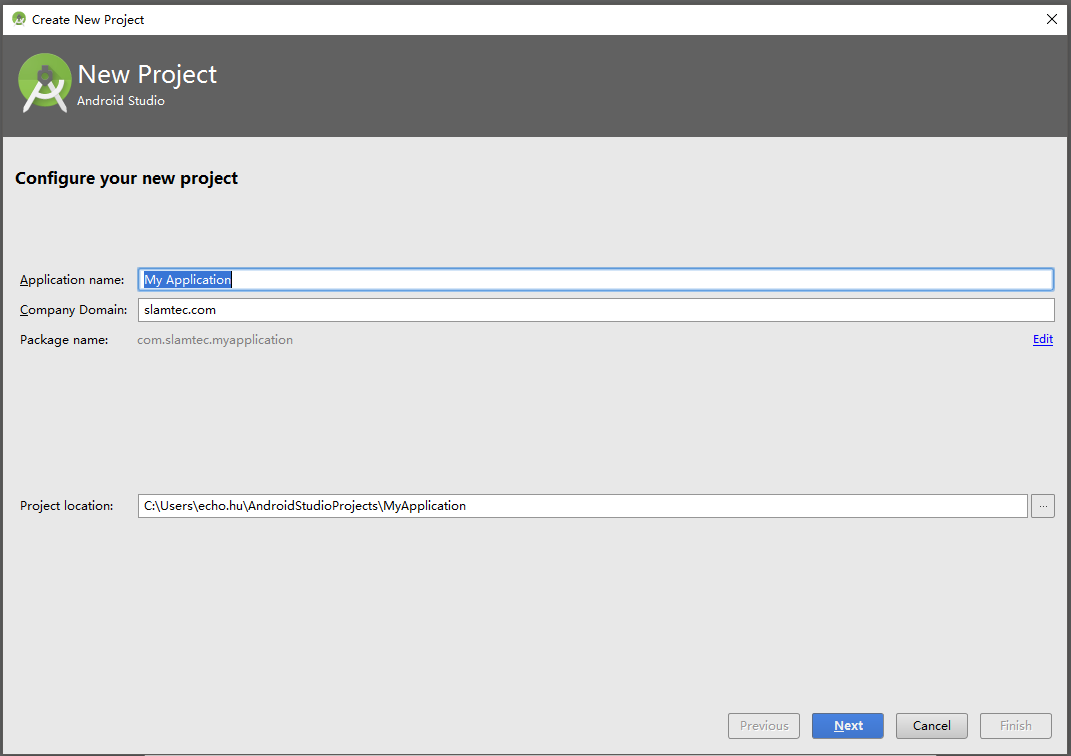The width and height of the screenshot is (1071, 756).
Task: Click the Company Domain text field
Action: pyautogui.click(x=500, y=309)
